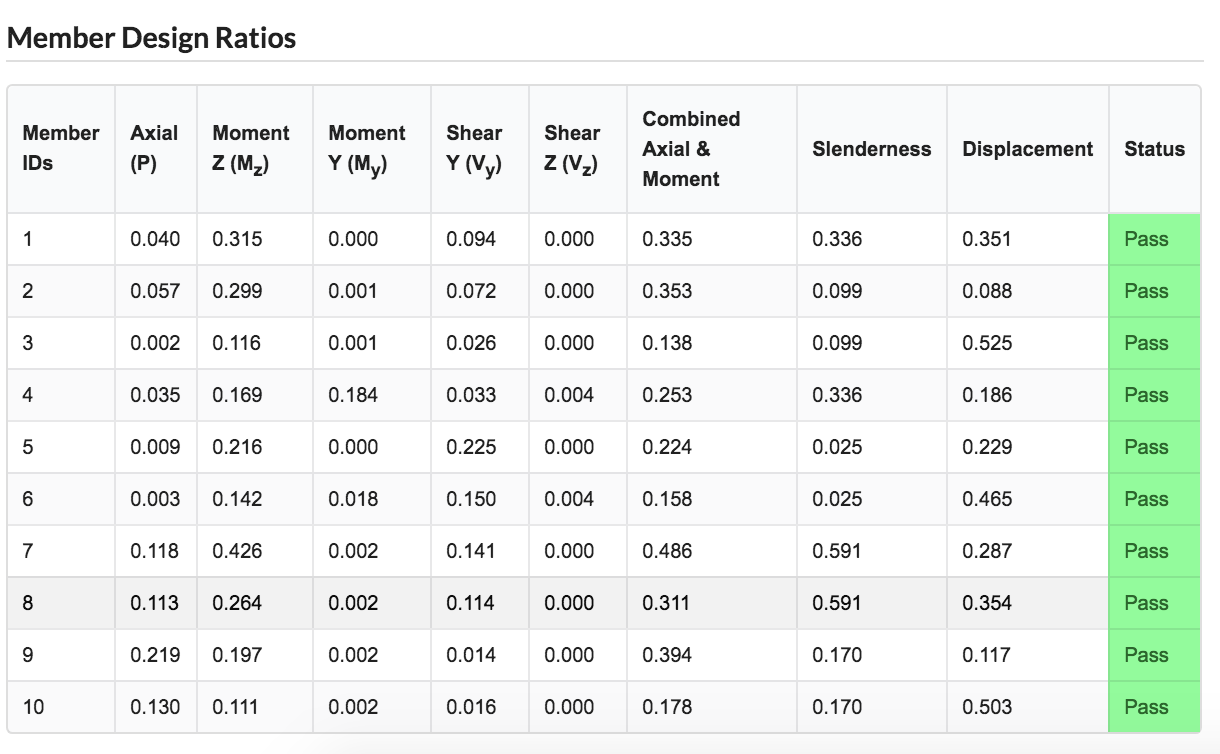Image resolution: width=1220 pixels, height=754 pixels.
Task: Select the 0.591 slenderness value of member 7
Action: pos(837,551)
